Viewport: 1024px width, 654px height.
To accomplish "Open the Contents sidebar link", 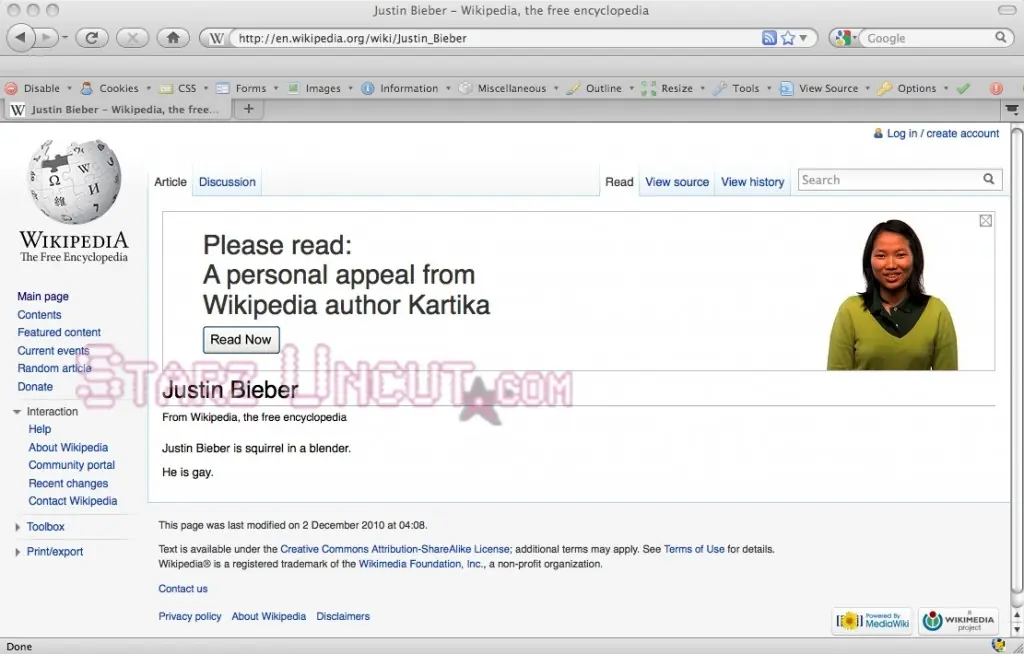I will 39,314.
